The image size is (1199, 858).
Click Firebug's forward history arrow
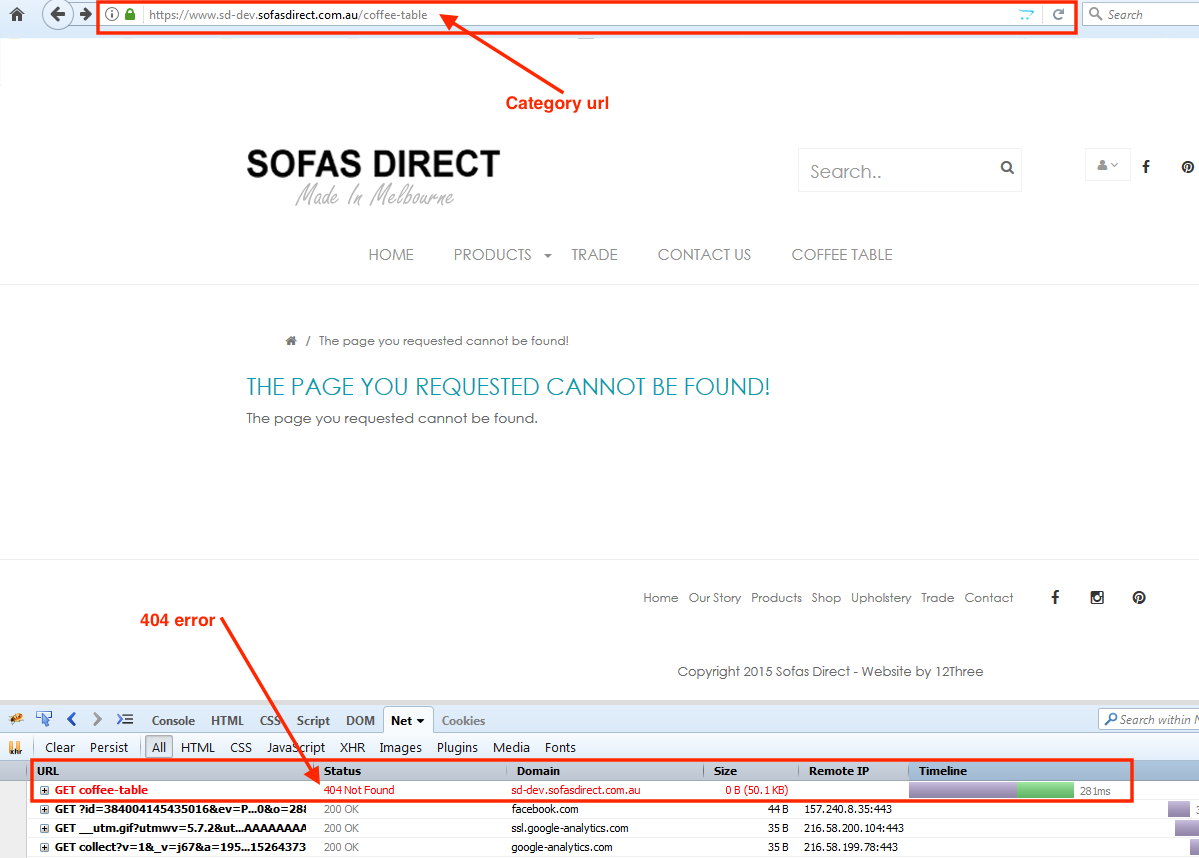(x=97, y=719)
